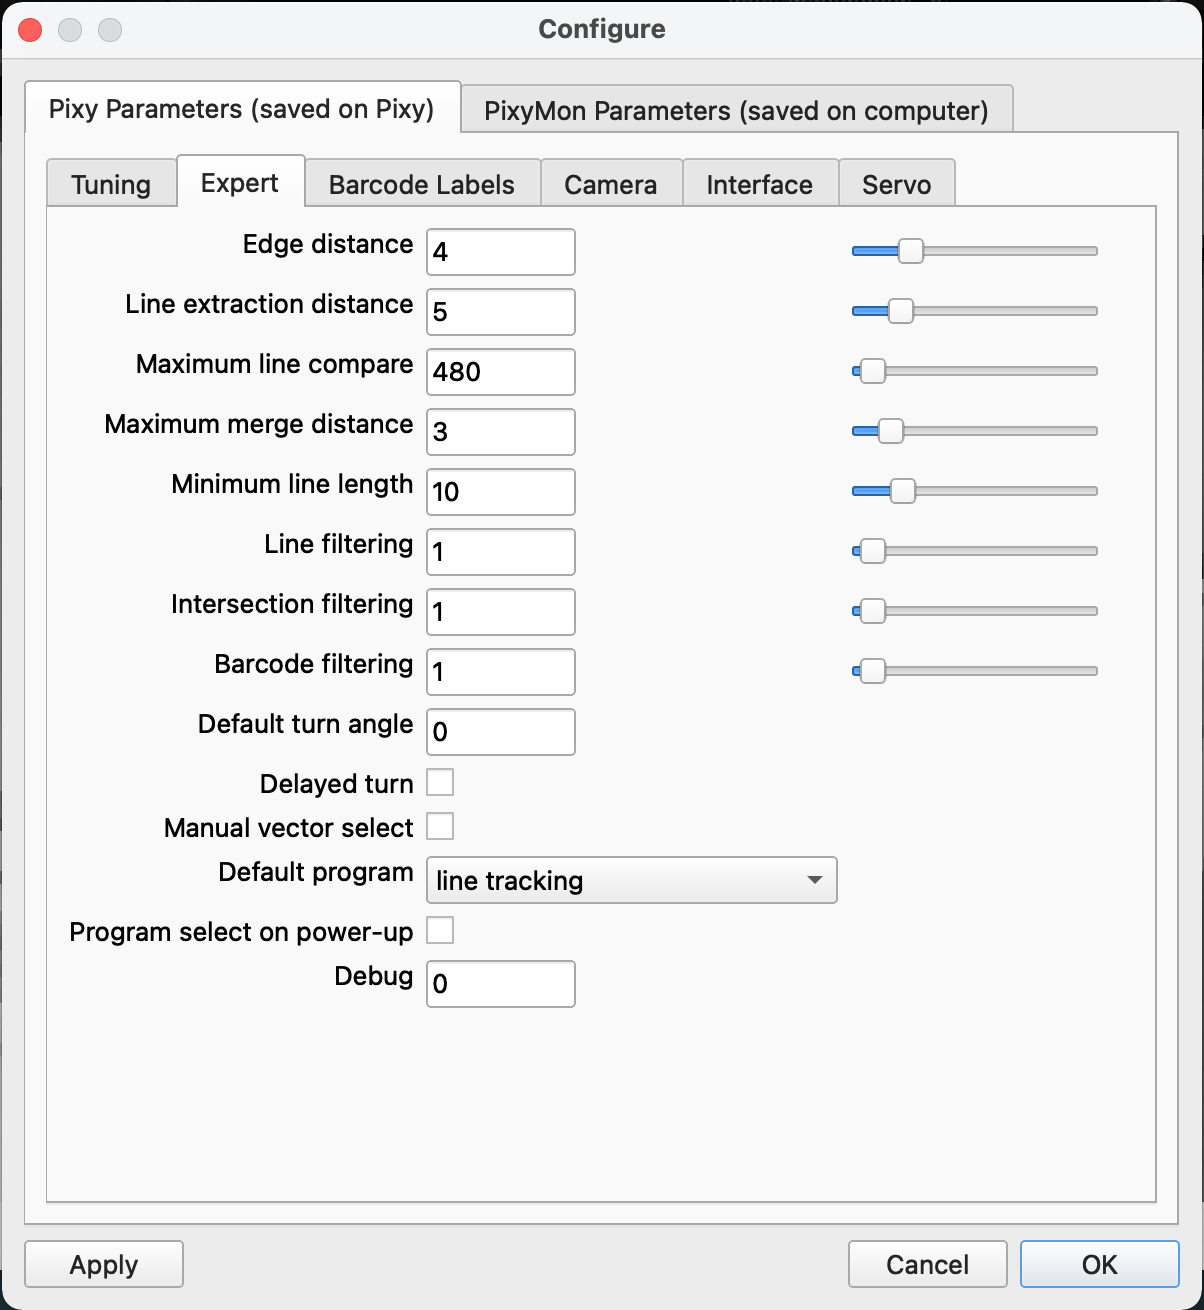Select the Camera tab
The width and height of the screenshot is (1204, 1310).
click(x=610, y=185)
